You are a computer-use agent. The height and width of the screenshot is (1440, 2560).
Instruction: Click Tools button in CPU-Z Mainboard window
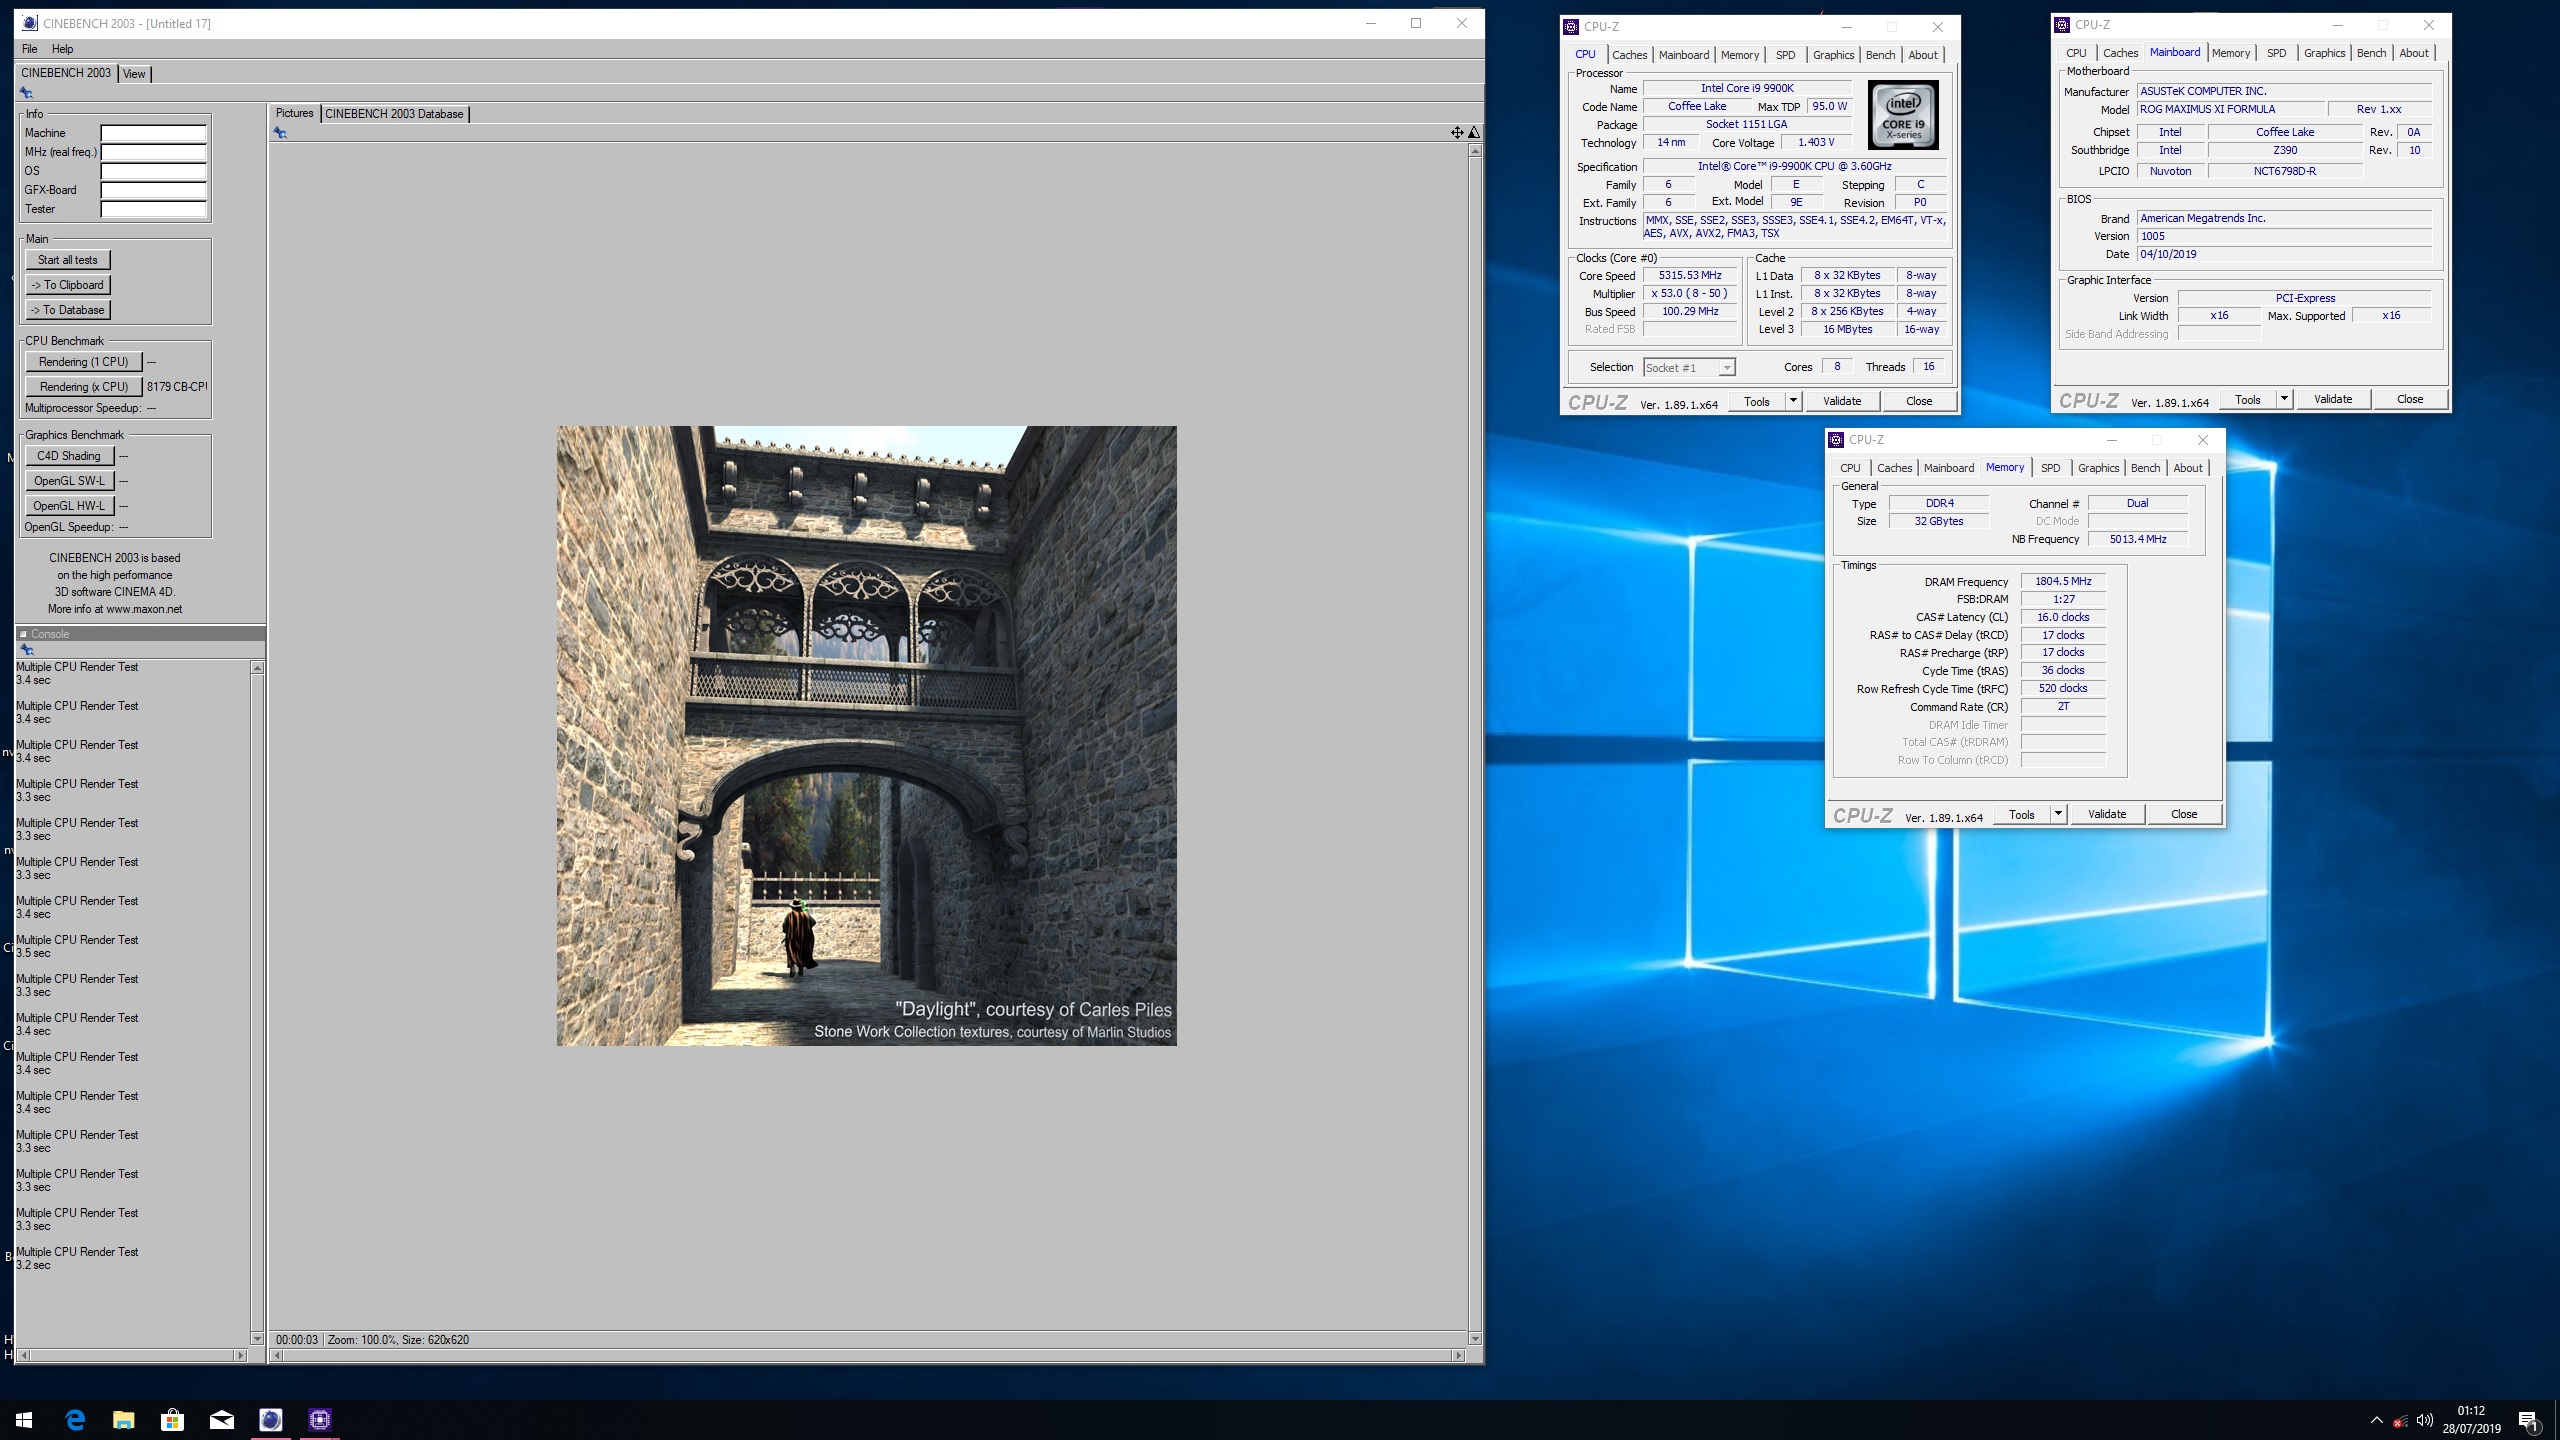pos(2248,399)
